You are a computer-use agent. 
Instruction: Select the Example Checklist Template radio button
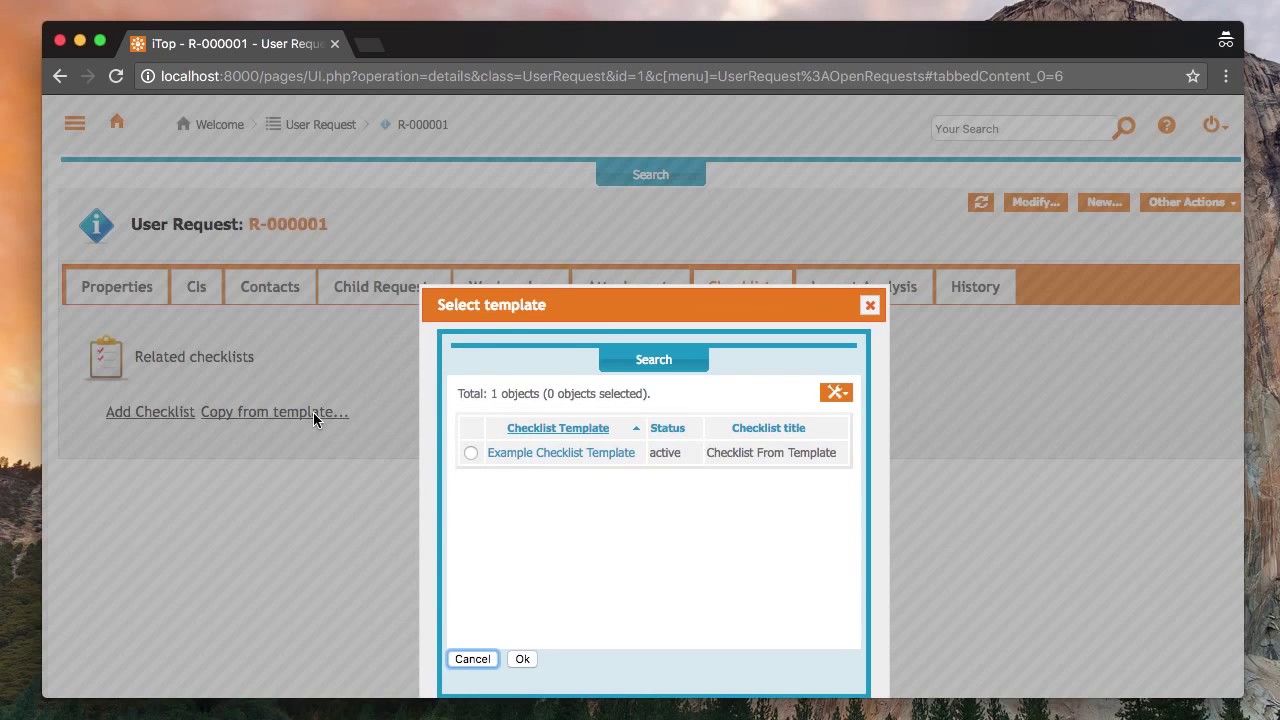coord(471,453)
